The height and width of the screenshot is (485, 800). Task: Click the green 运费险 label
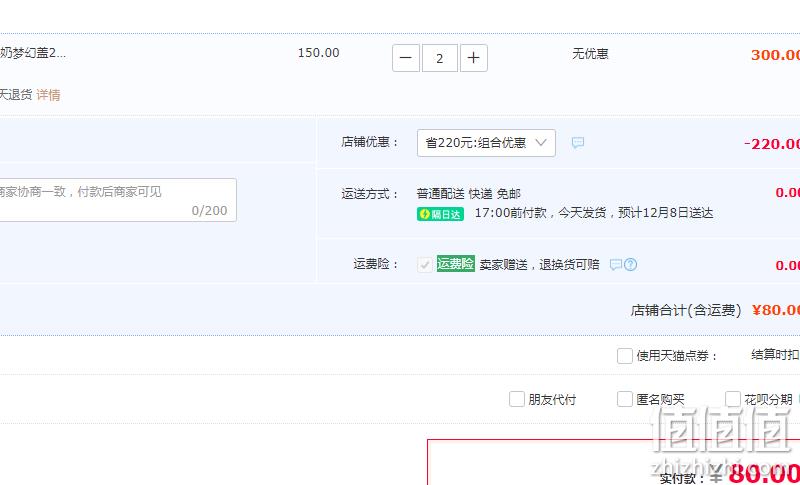456,264
